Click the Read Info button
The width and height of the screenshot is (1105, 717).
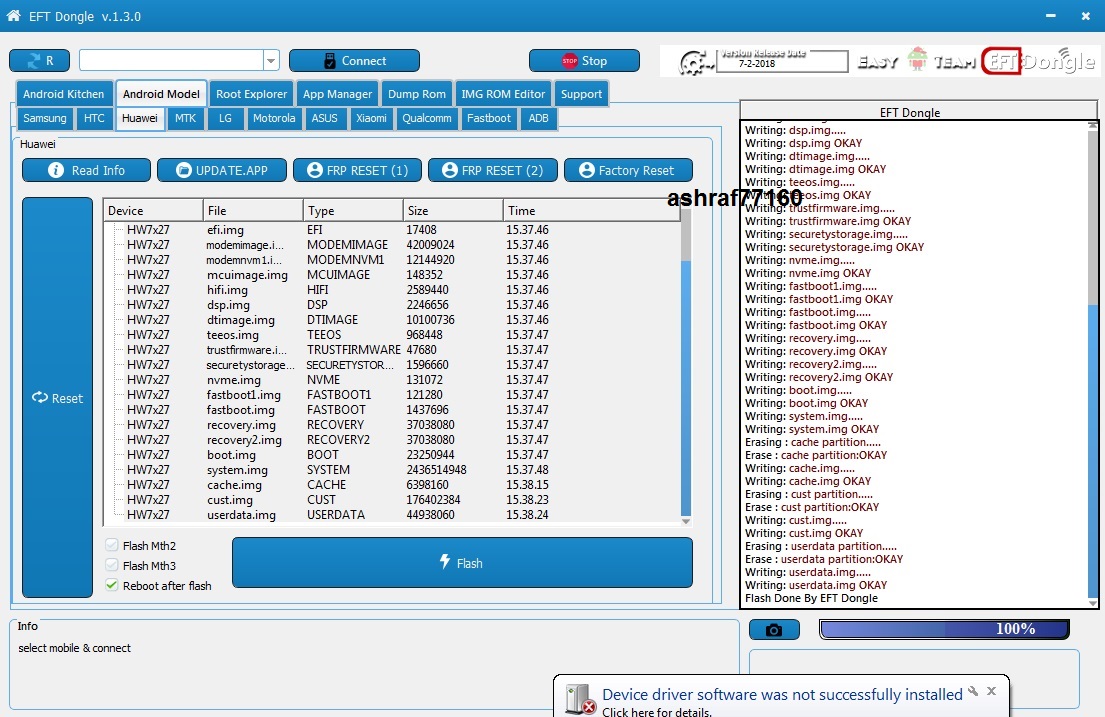(x=86, y=171)
